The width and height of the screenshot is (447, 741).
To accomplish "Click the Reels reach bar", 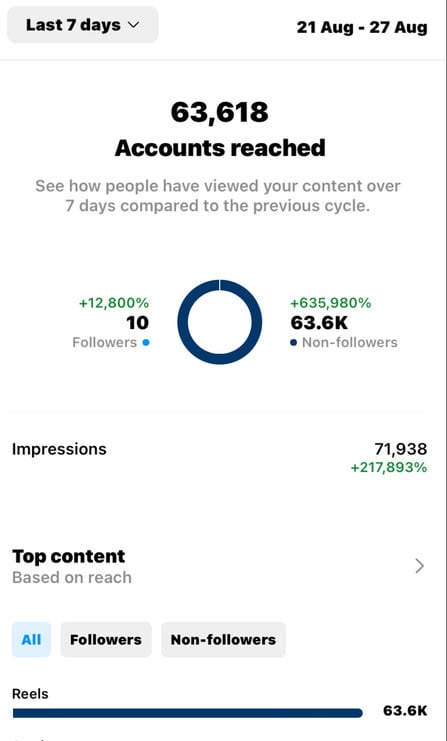I will tap(188, 713).
